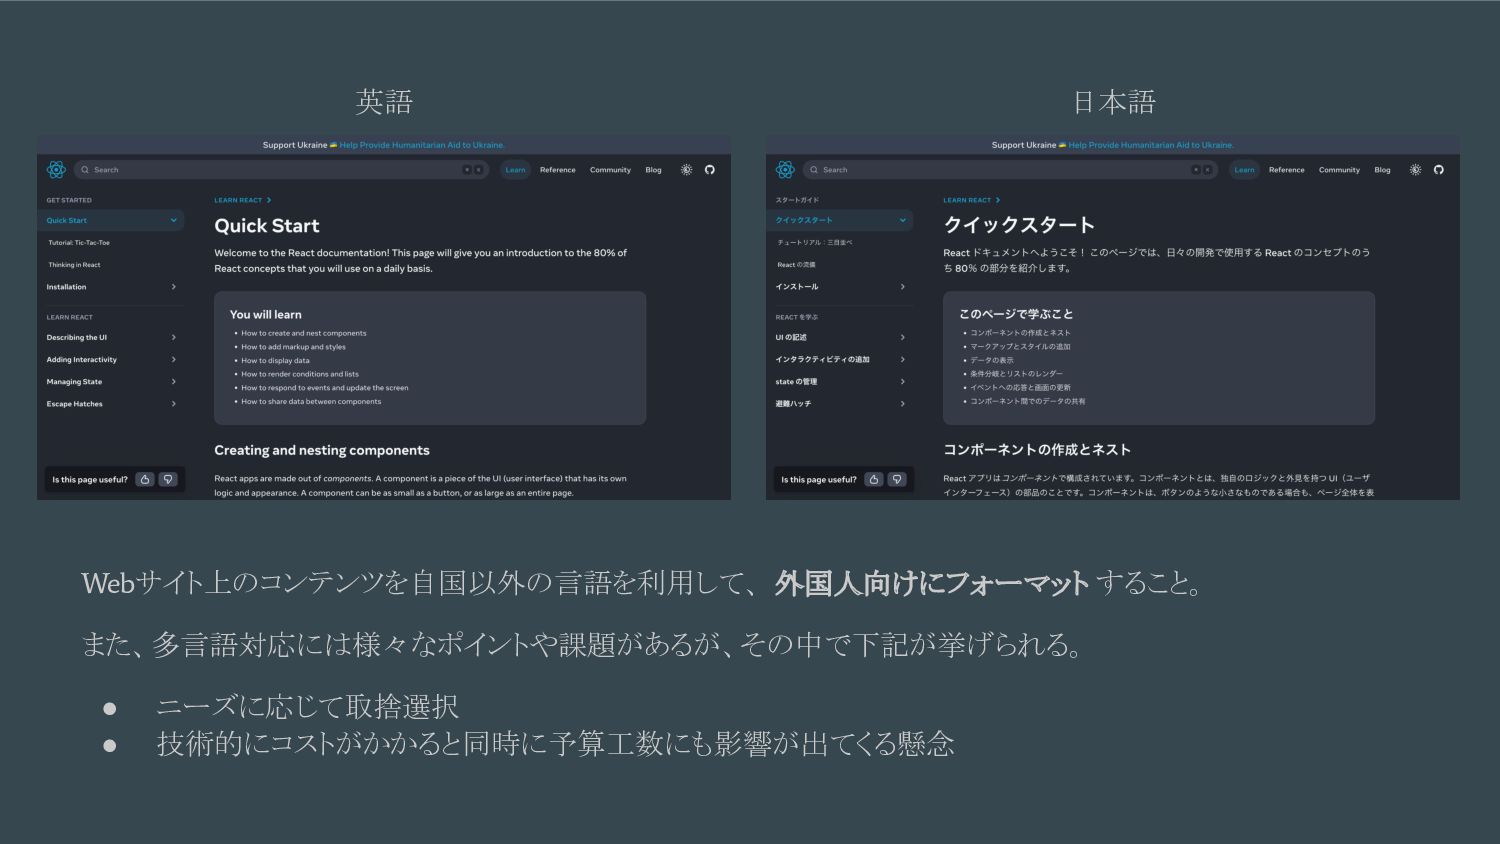1500x844 pixels.
Task: Click 'データの表示' bullet text
Action: tap(992, 360)
